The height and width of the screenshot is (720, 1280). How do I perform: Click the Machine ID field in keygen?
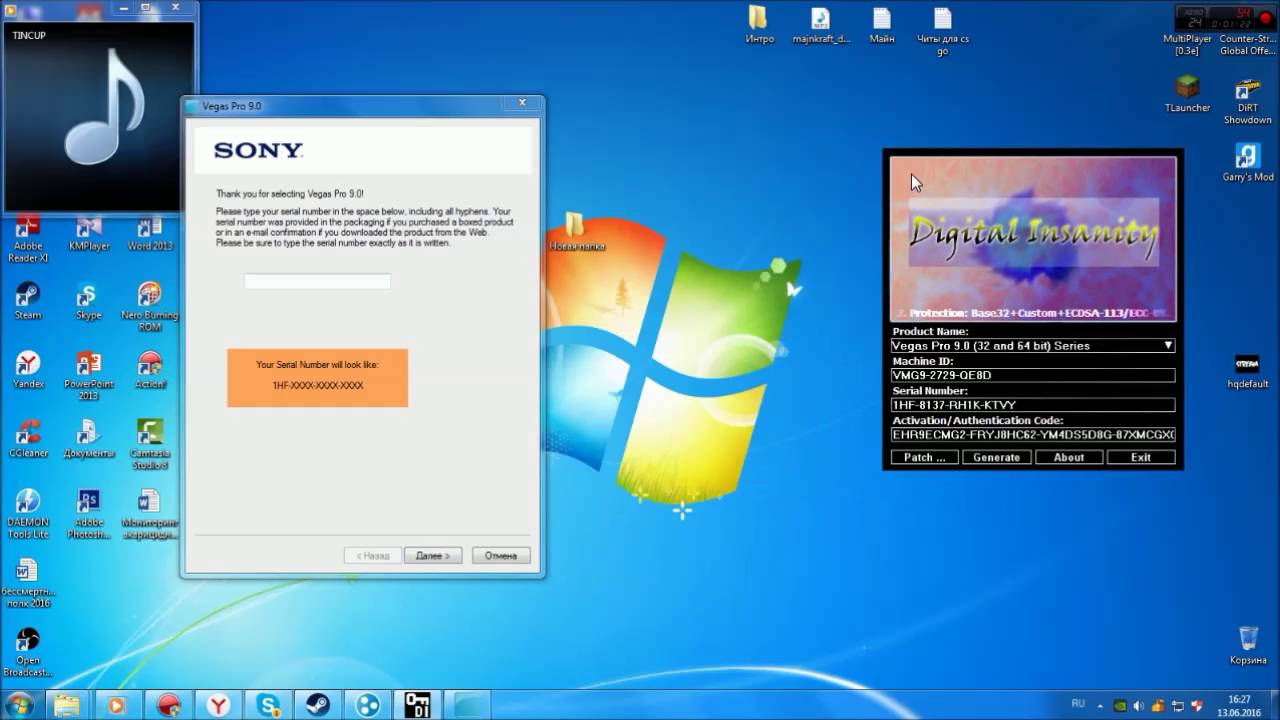[x=1033, y=375]
